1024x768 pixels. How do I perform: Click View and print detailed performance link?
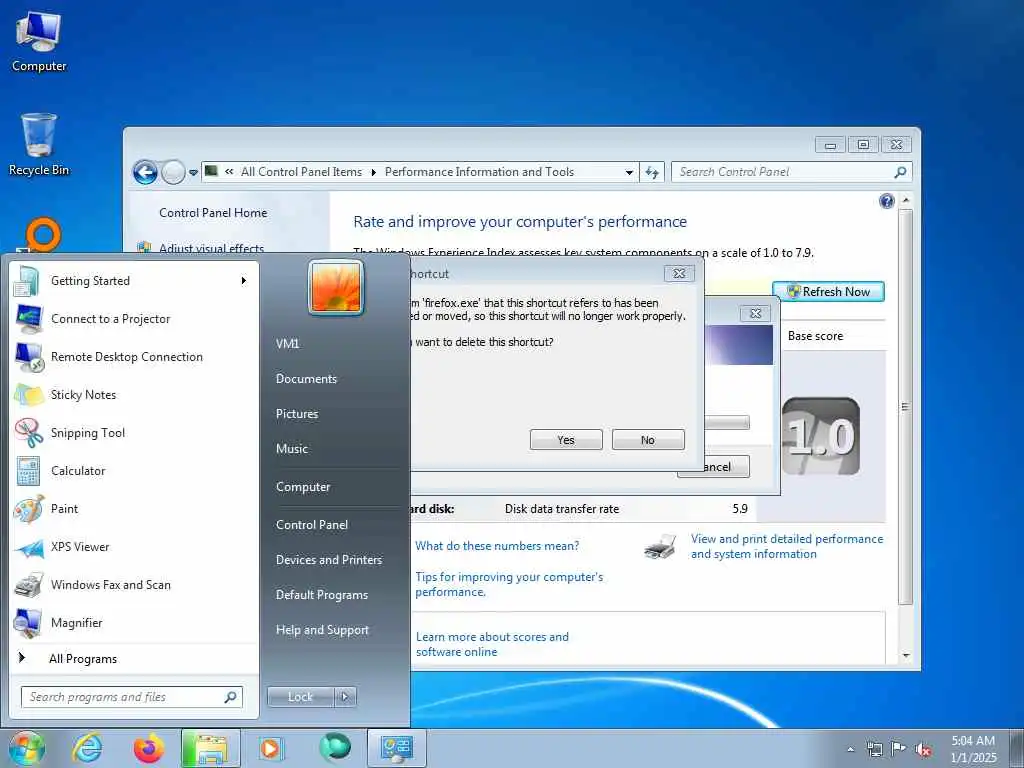pos(787,547)
